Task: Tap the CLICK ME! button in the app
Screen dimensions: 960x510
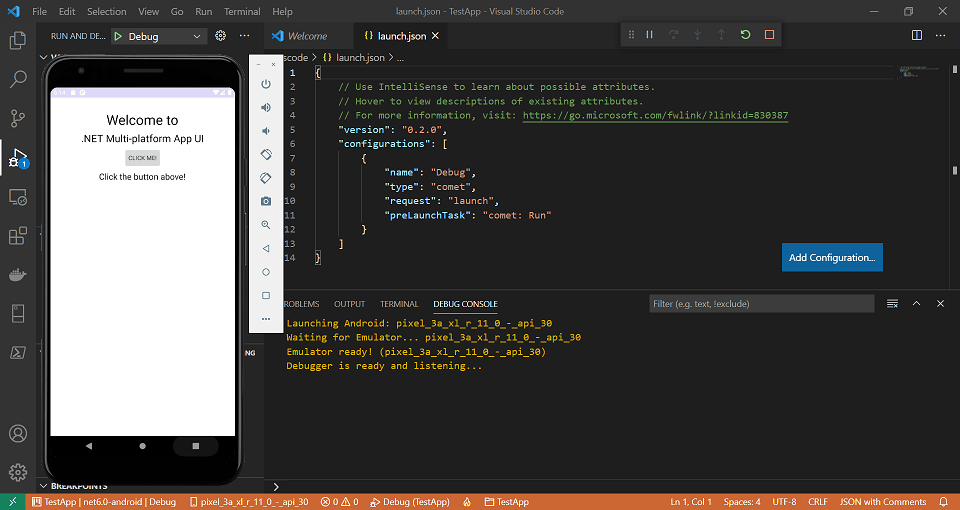Action: pos(143,158)
